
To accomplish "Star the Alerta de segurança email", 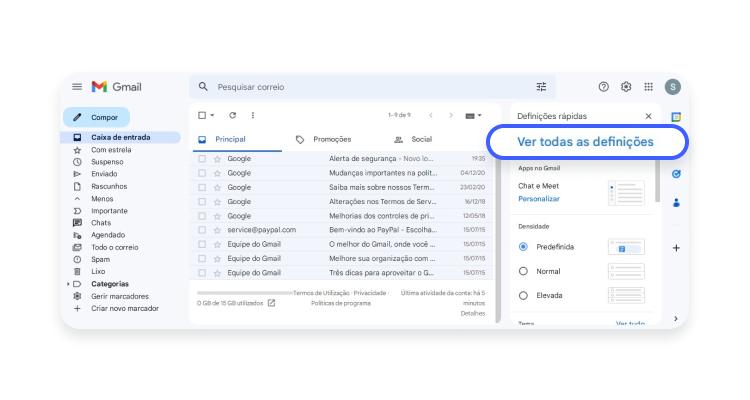I will pos(217,159).
